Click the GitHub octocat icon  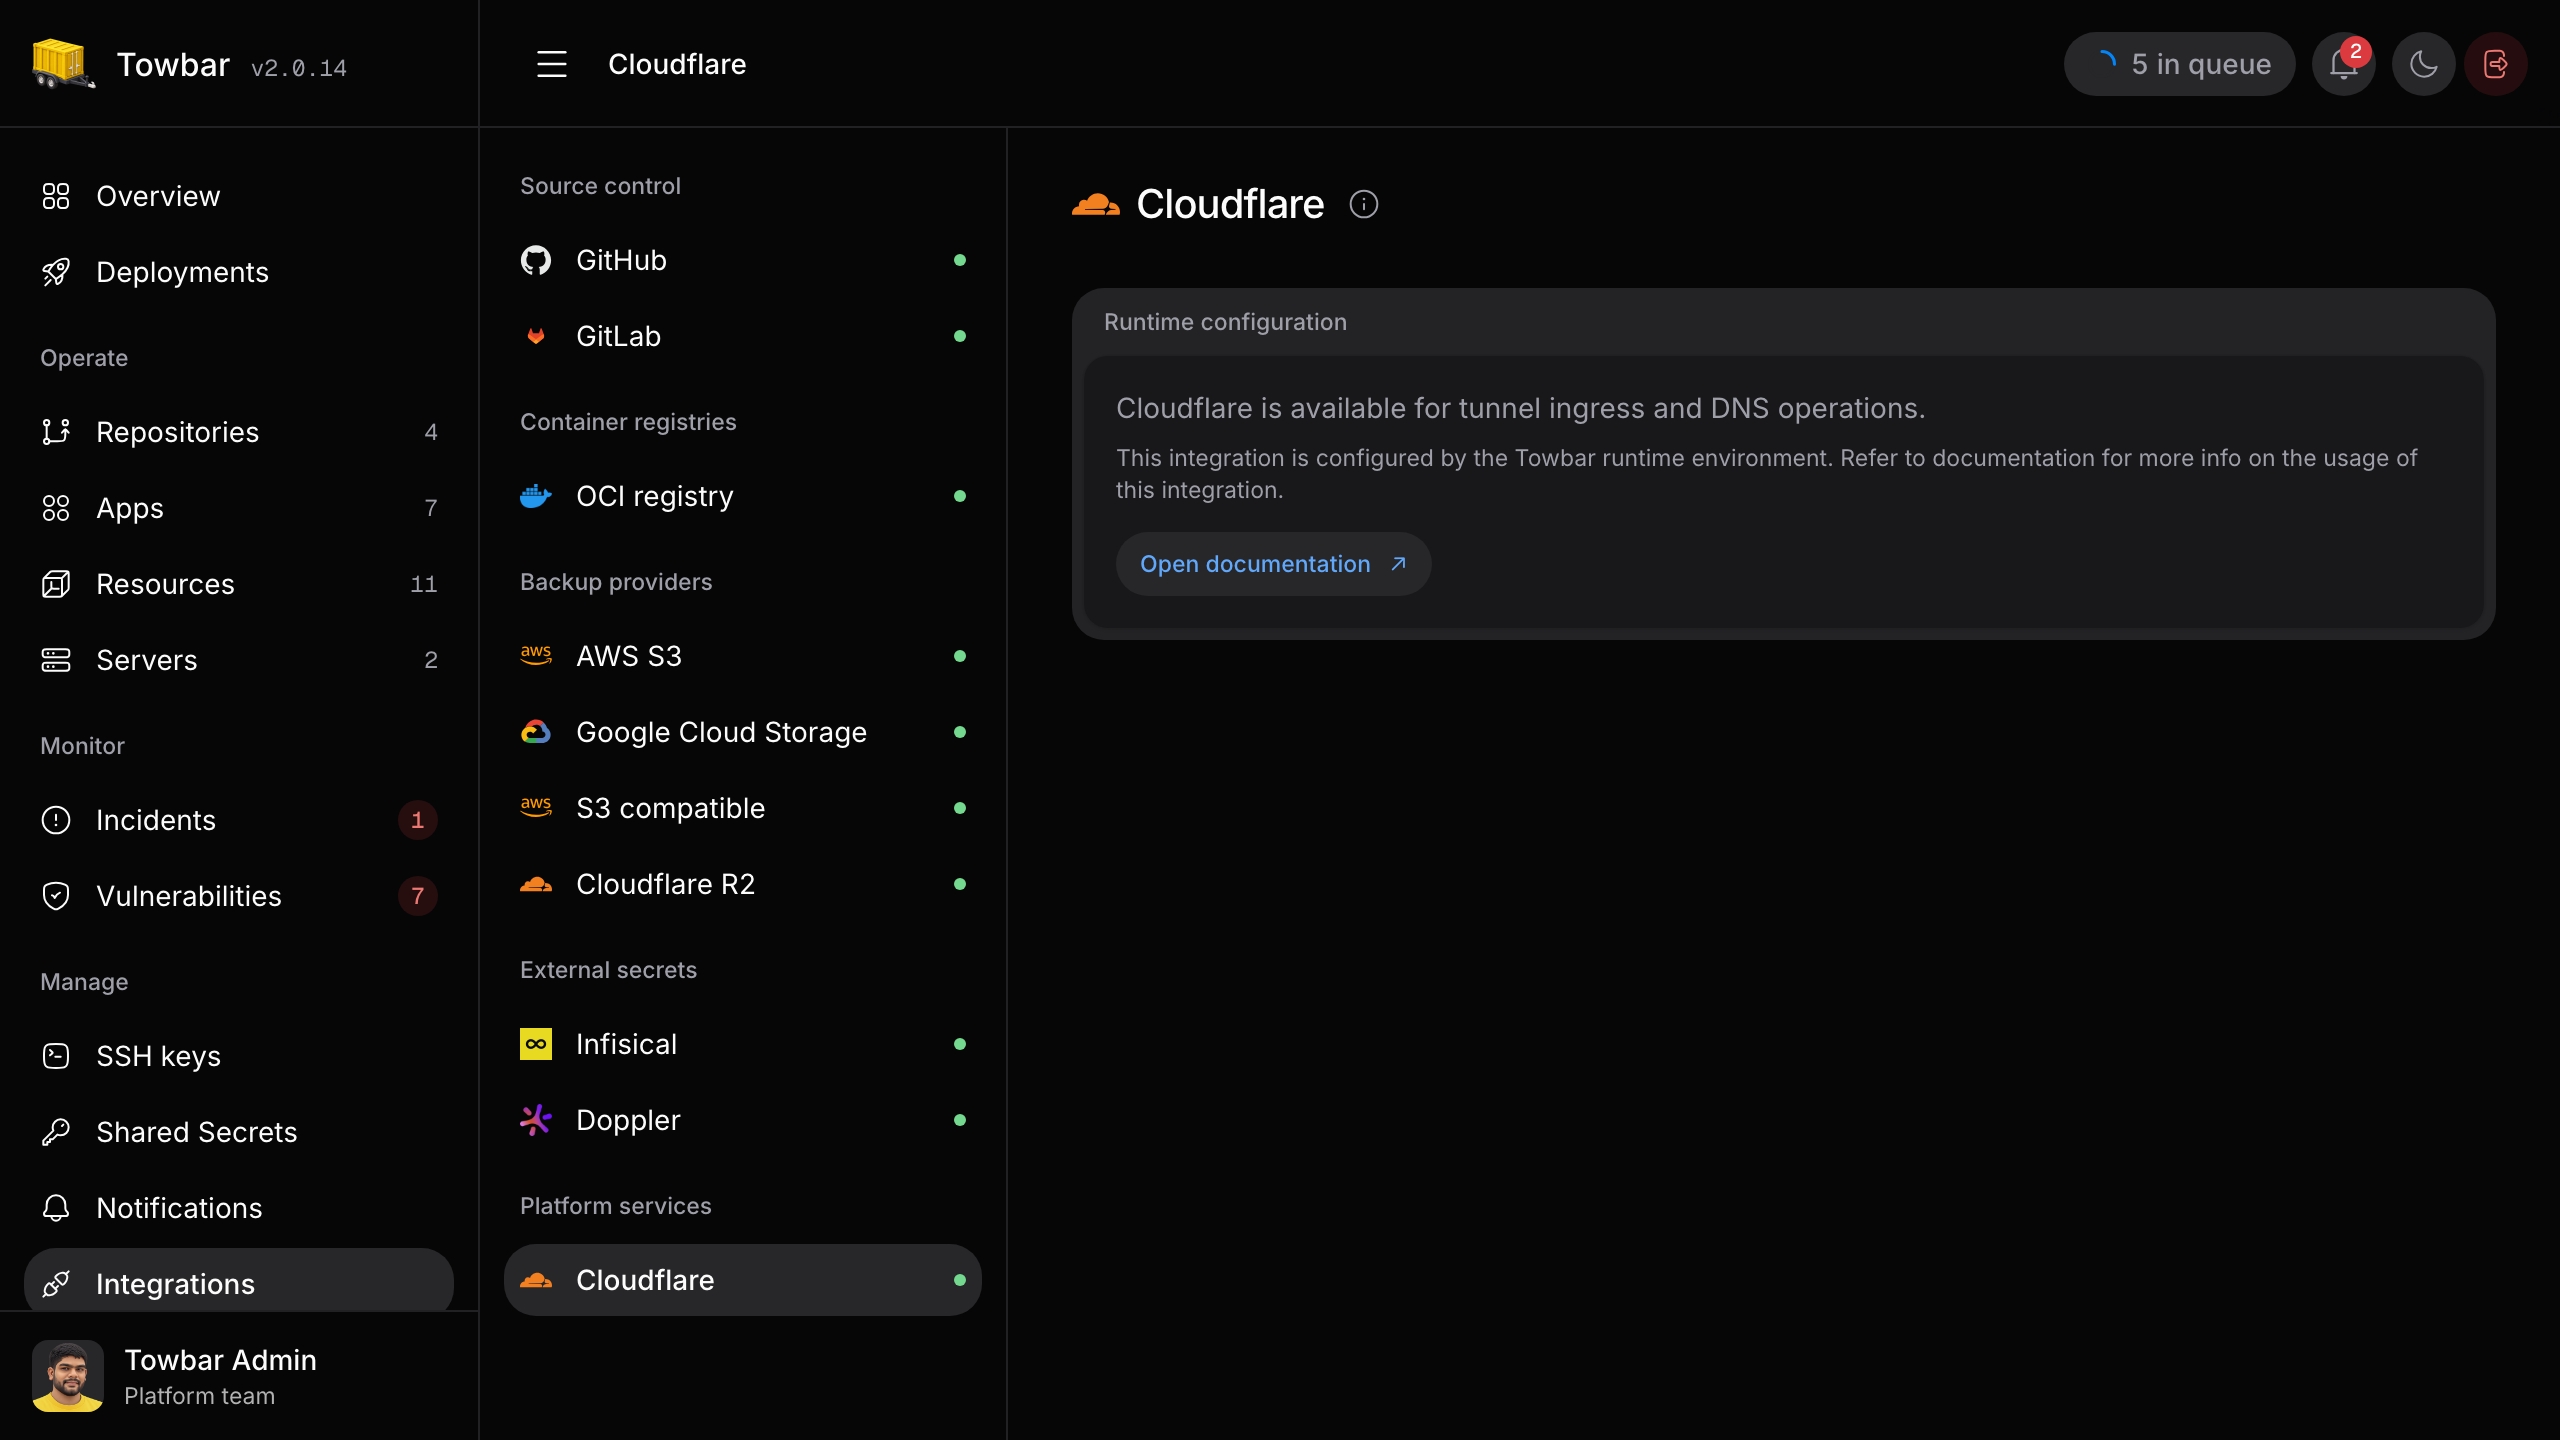pos(536,260)
